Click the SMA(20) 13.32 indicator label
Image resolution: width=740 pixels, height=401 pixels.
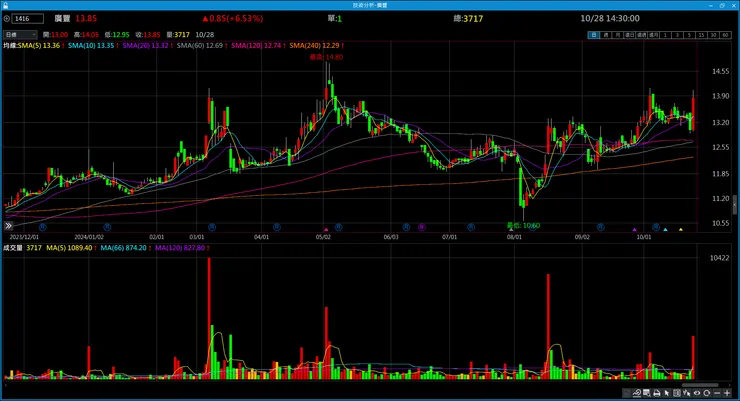(145, 45)
